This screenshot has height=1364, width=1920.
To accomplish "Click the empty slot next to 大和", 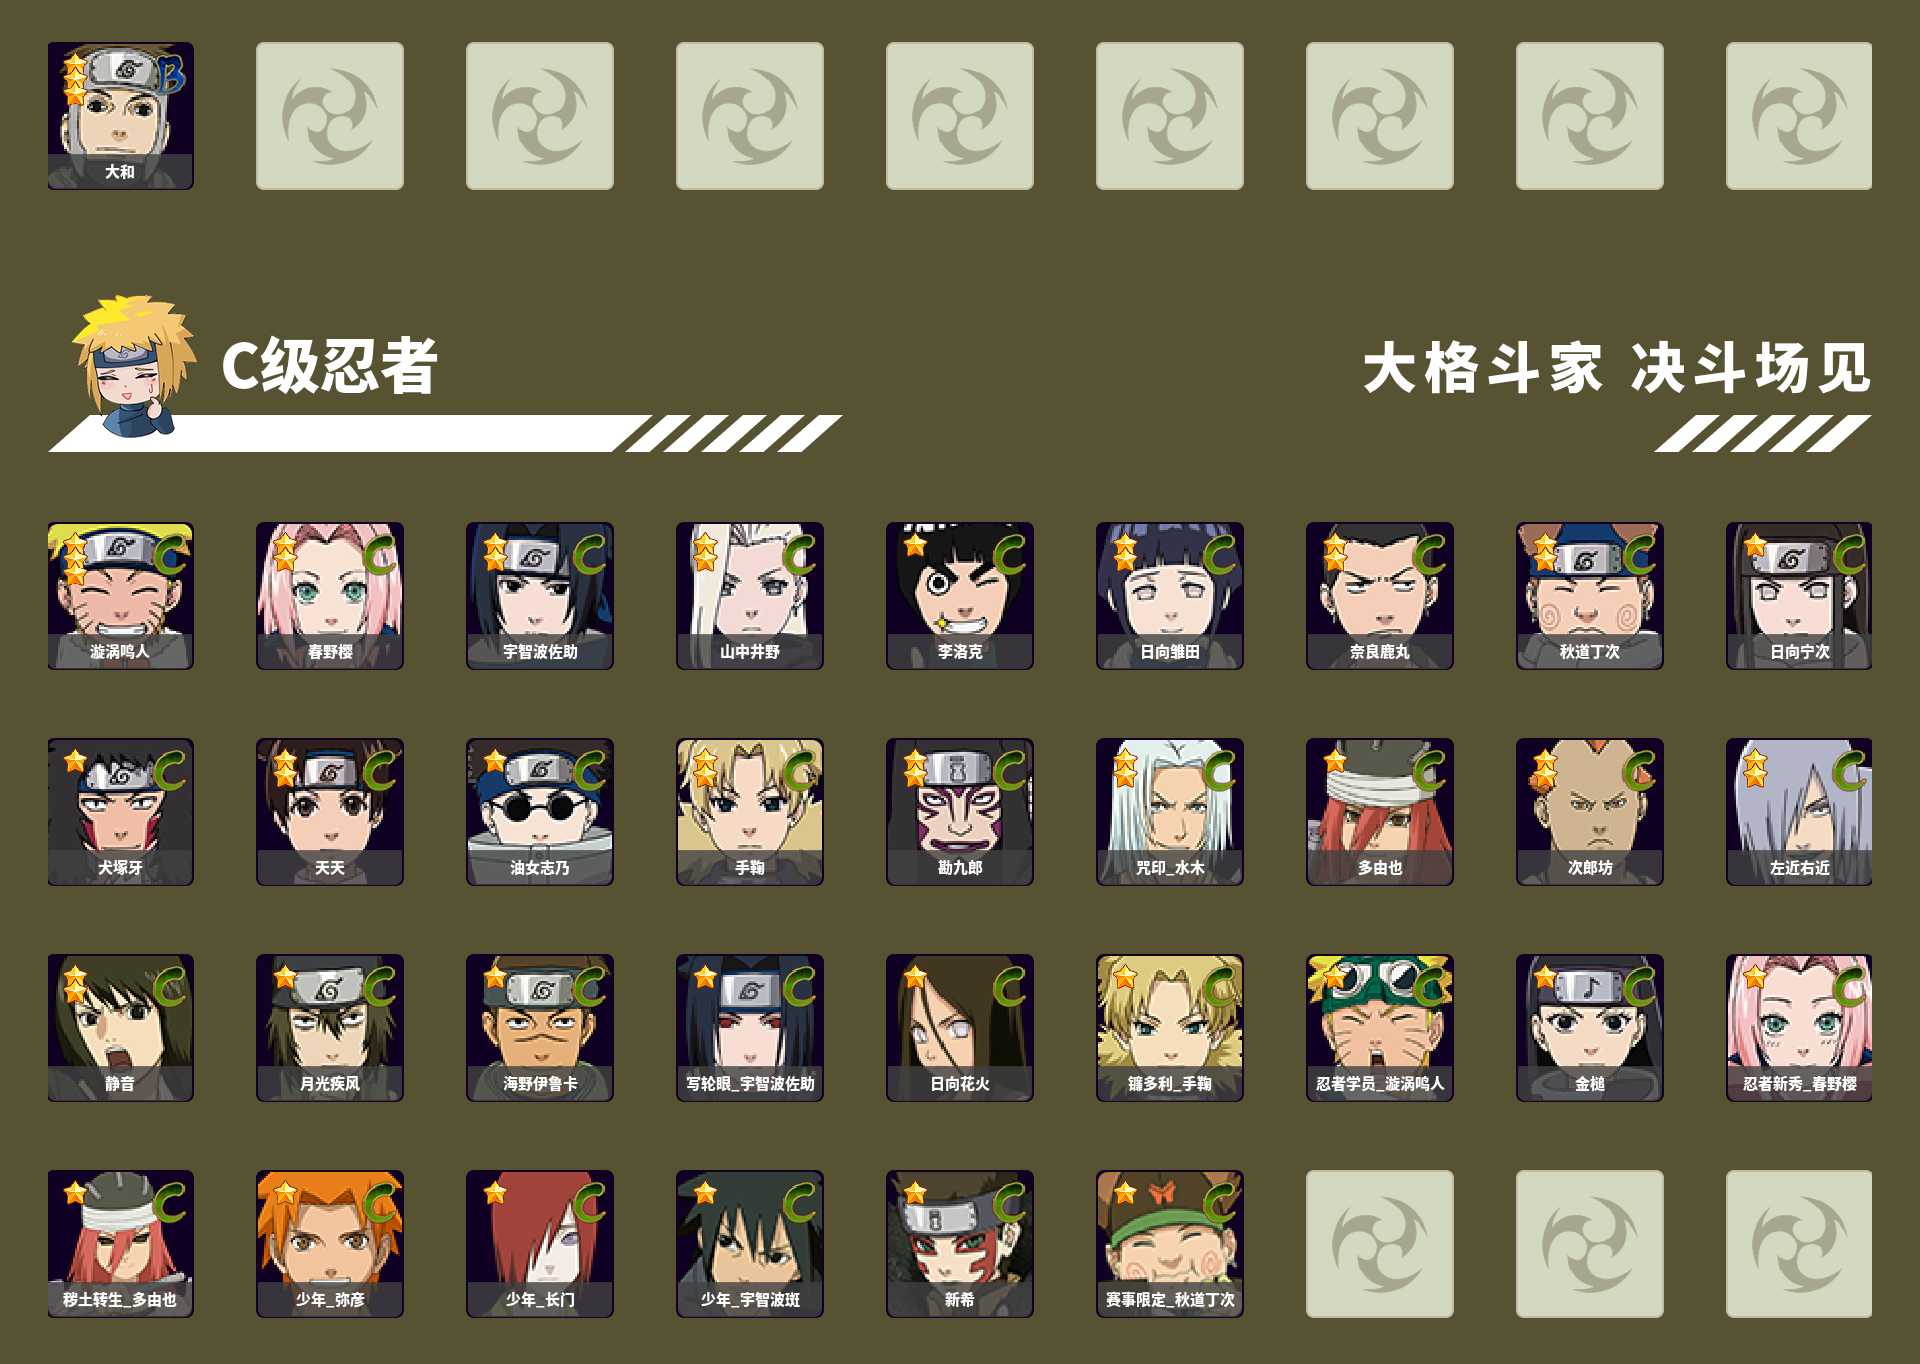I will [330, 116].
